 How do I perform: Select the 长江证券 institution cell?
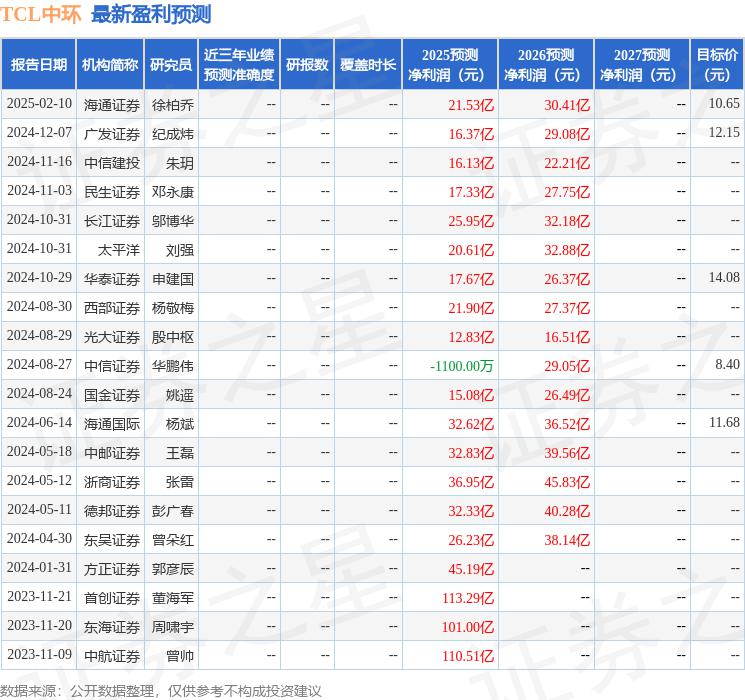pyautogui.click(x=112, y=221)
